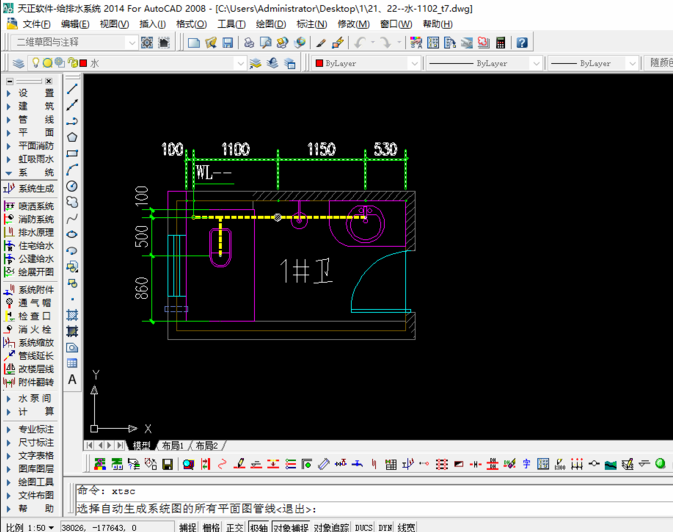Viewport: 673px width, 532px height.
Task: Select the Arc draw tool
Action: point(72,170)
